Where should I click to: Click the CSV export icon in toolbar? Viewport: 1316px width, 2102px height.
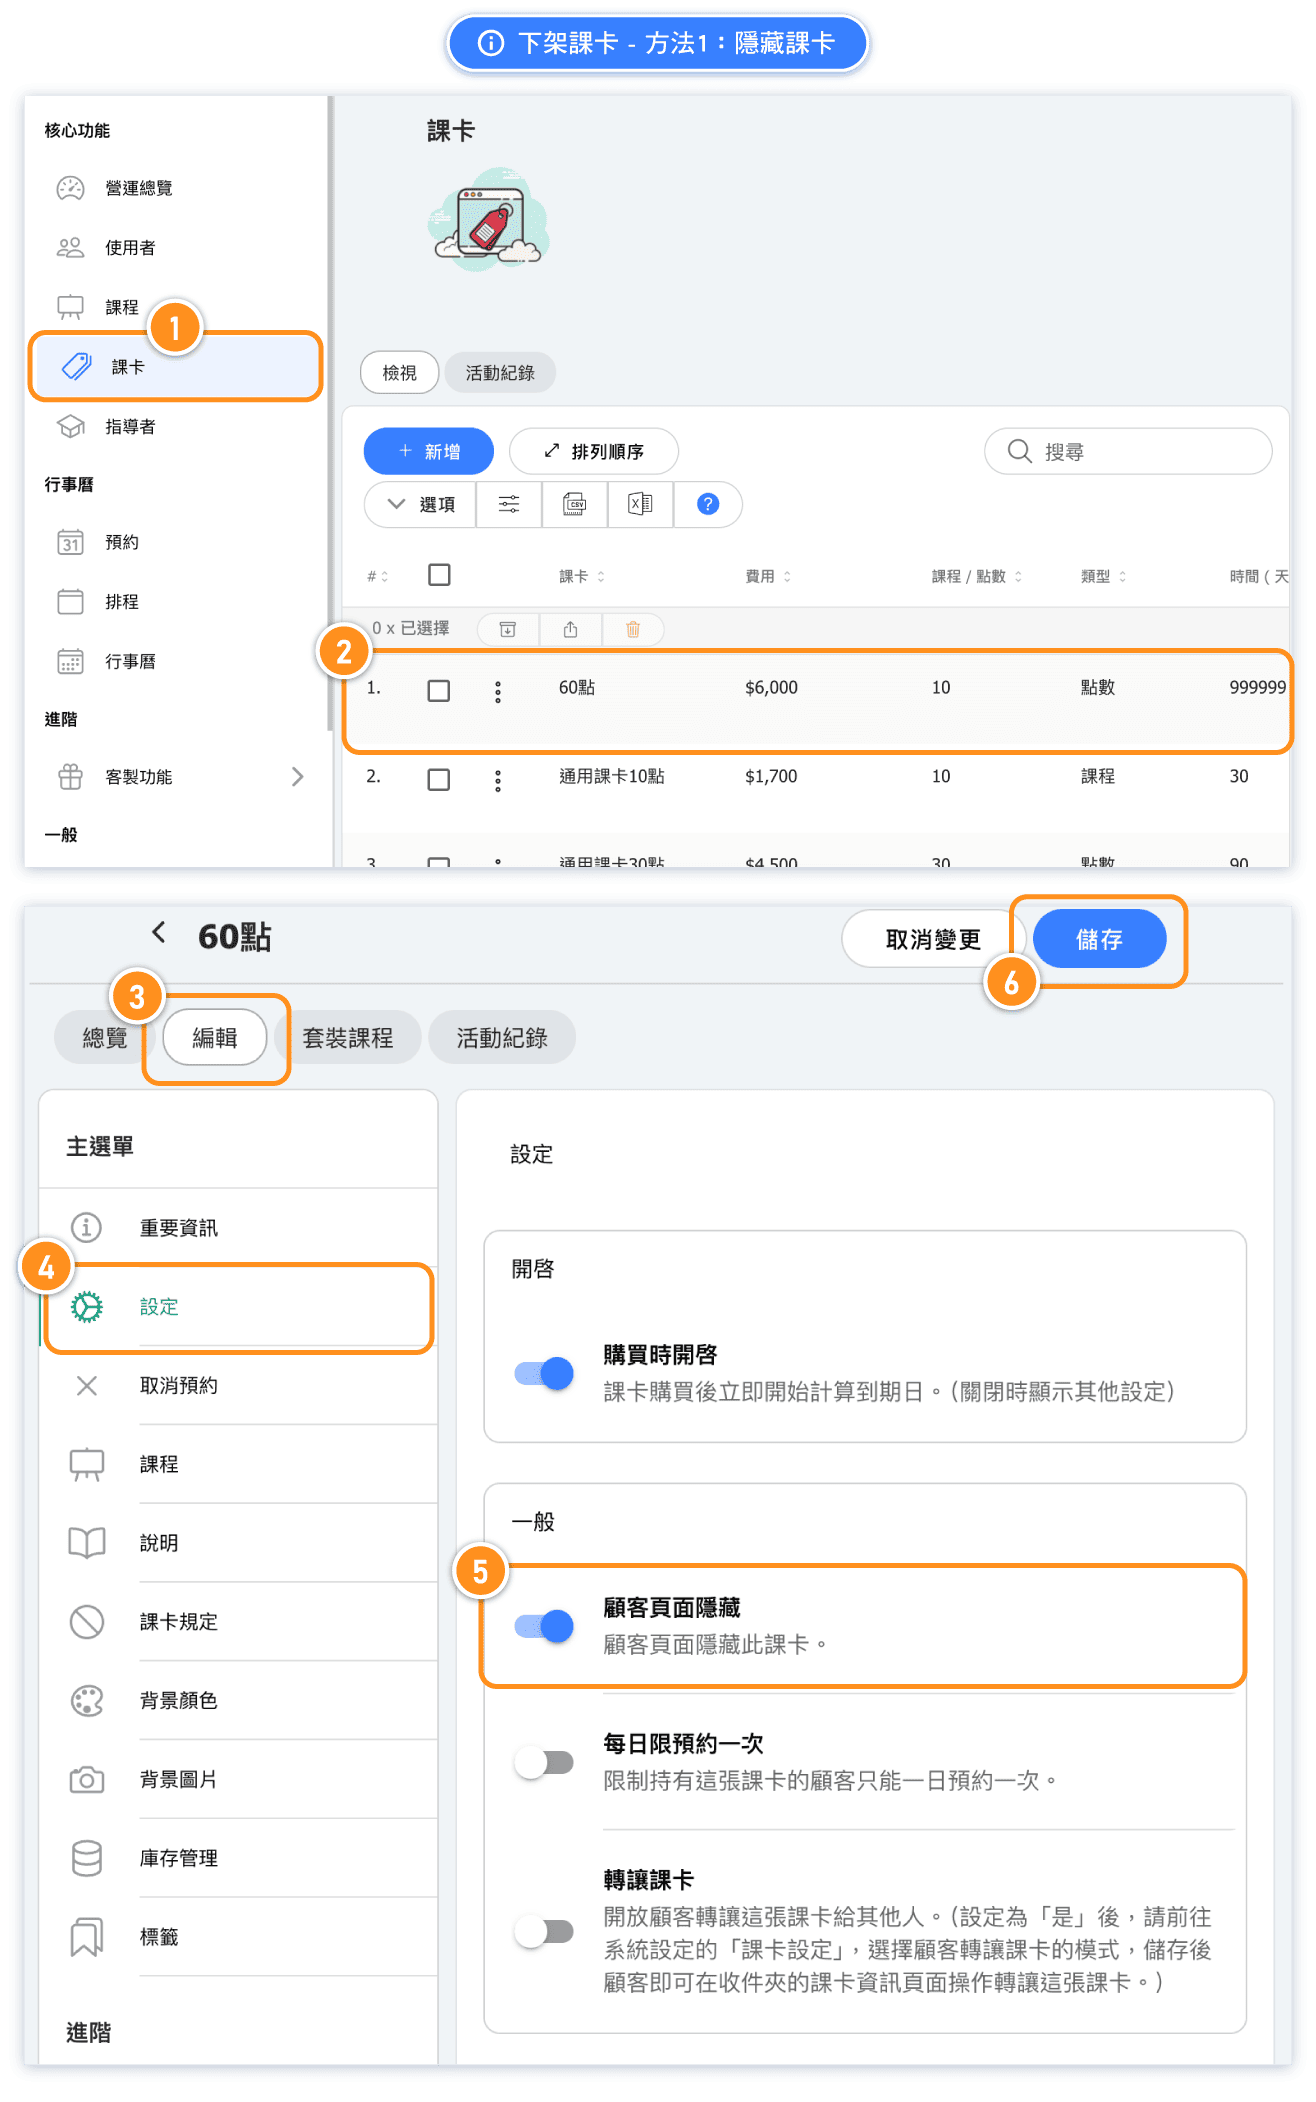[x=574, y=504]
